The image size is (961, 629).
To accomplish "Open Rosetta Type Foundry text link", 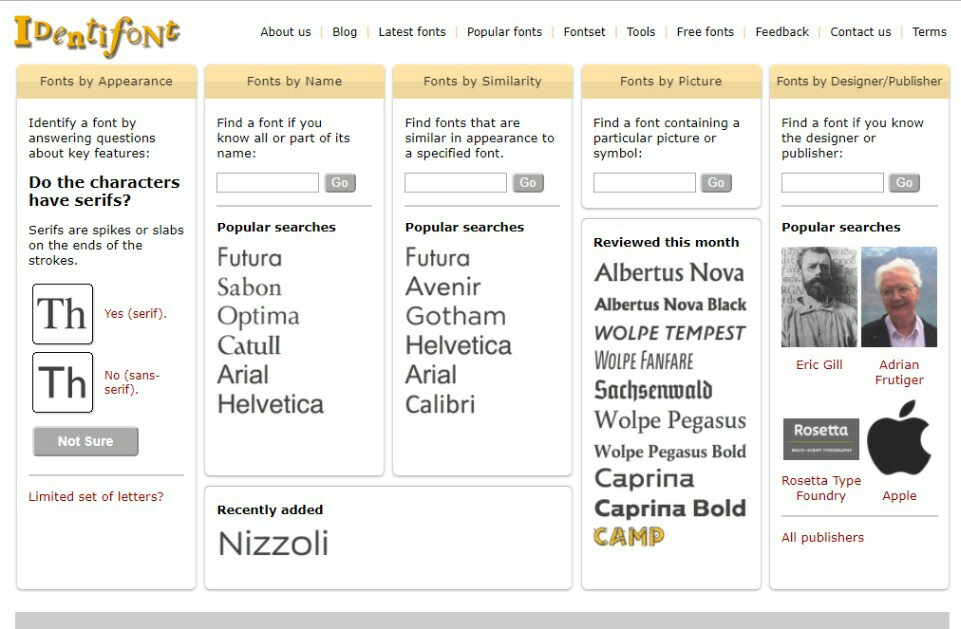I will click(821, 488).
